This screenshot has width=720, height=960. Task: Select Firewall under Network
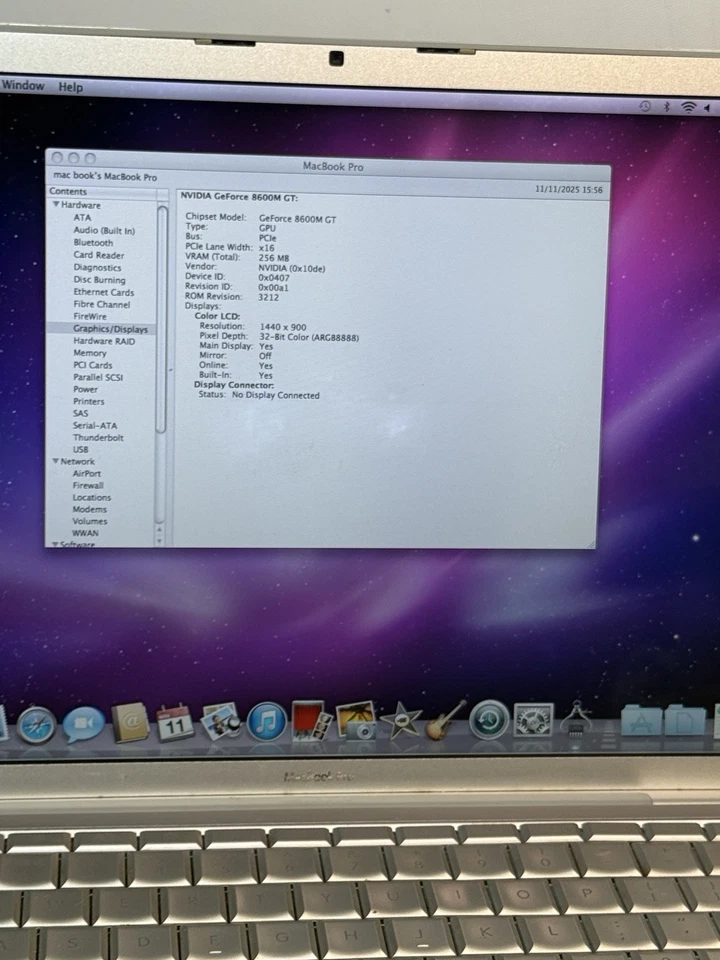click(88, 486)
